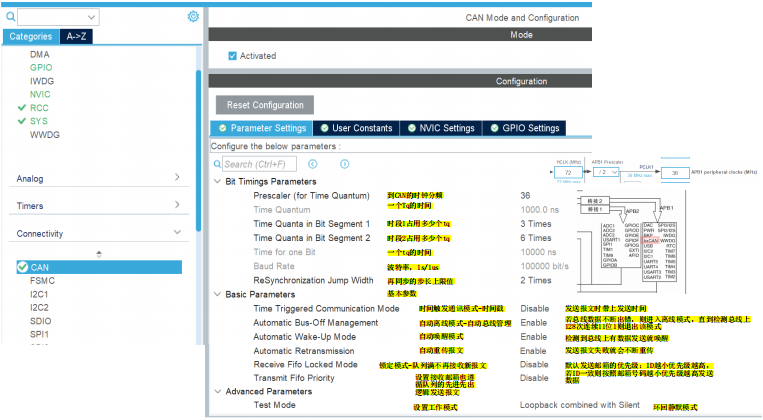Screen dimensions: 763x420
Task: Open the User Constants tab
Action: pos(356,128)
